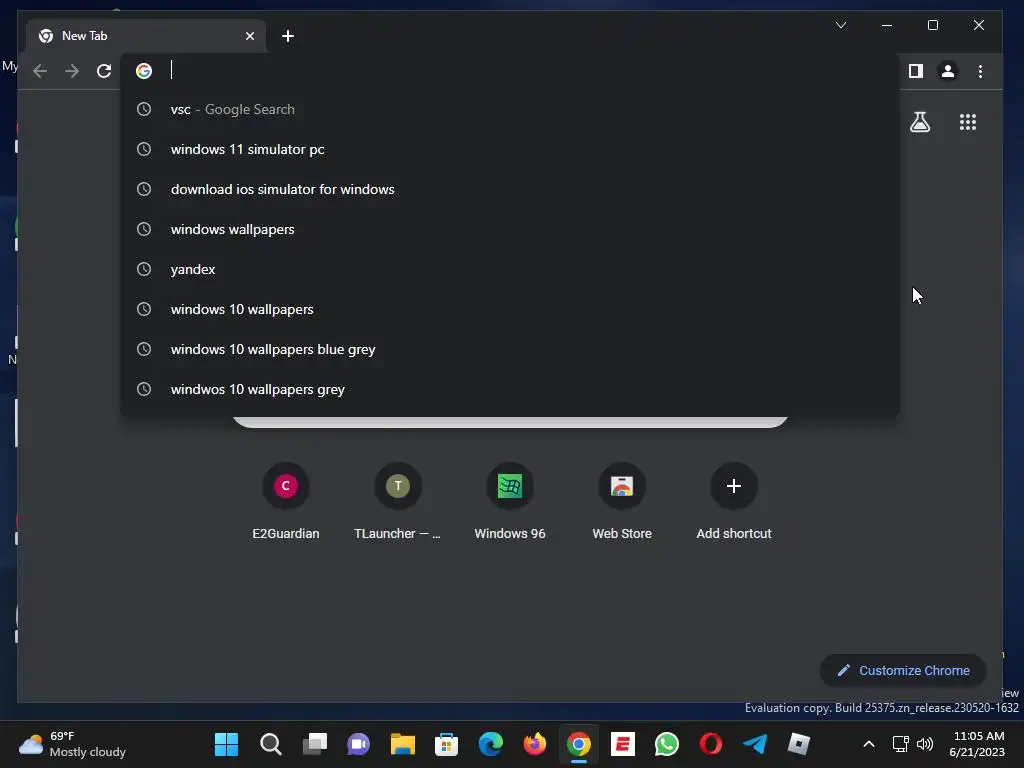Open the TLauncher shortcut tile
Viewport: 1024px width, 768px height.
[x=398, y=501]
